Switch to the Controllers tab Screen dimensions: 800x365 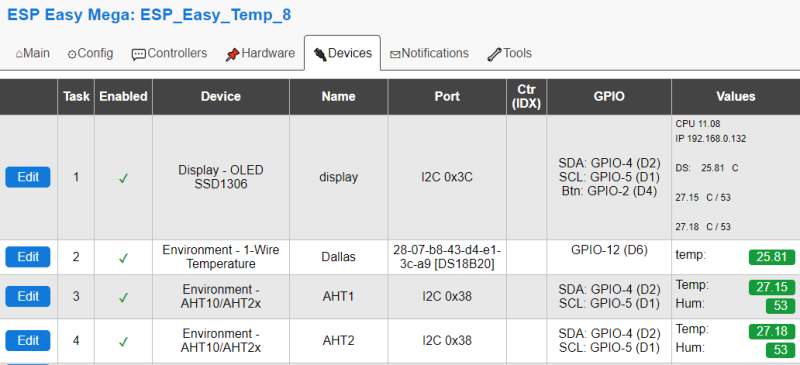(169, 53)
